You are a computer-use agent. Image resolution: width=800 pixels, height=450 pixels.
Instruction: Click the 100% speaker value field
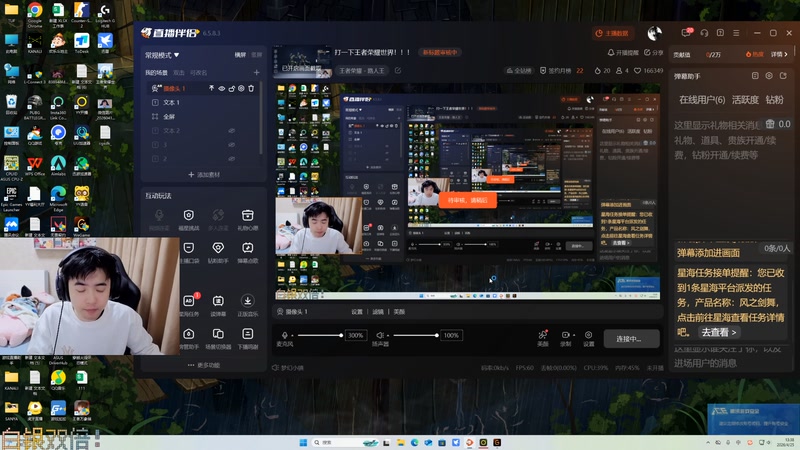451,335
